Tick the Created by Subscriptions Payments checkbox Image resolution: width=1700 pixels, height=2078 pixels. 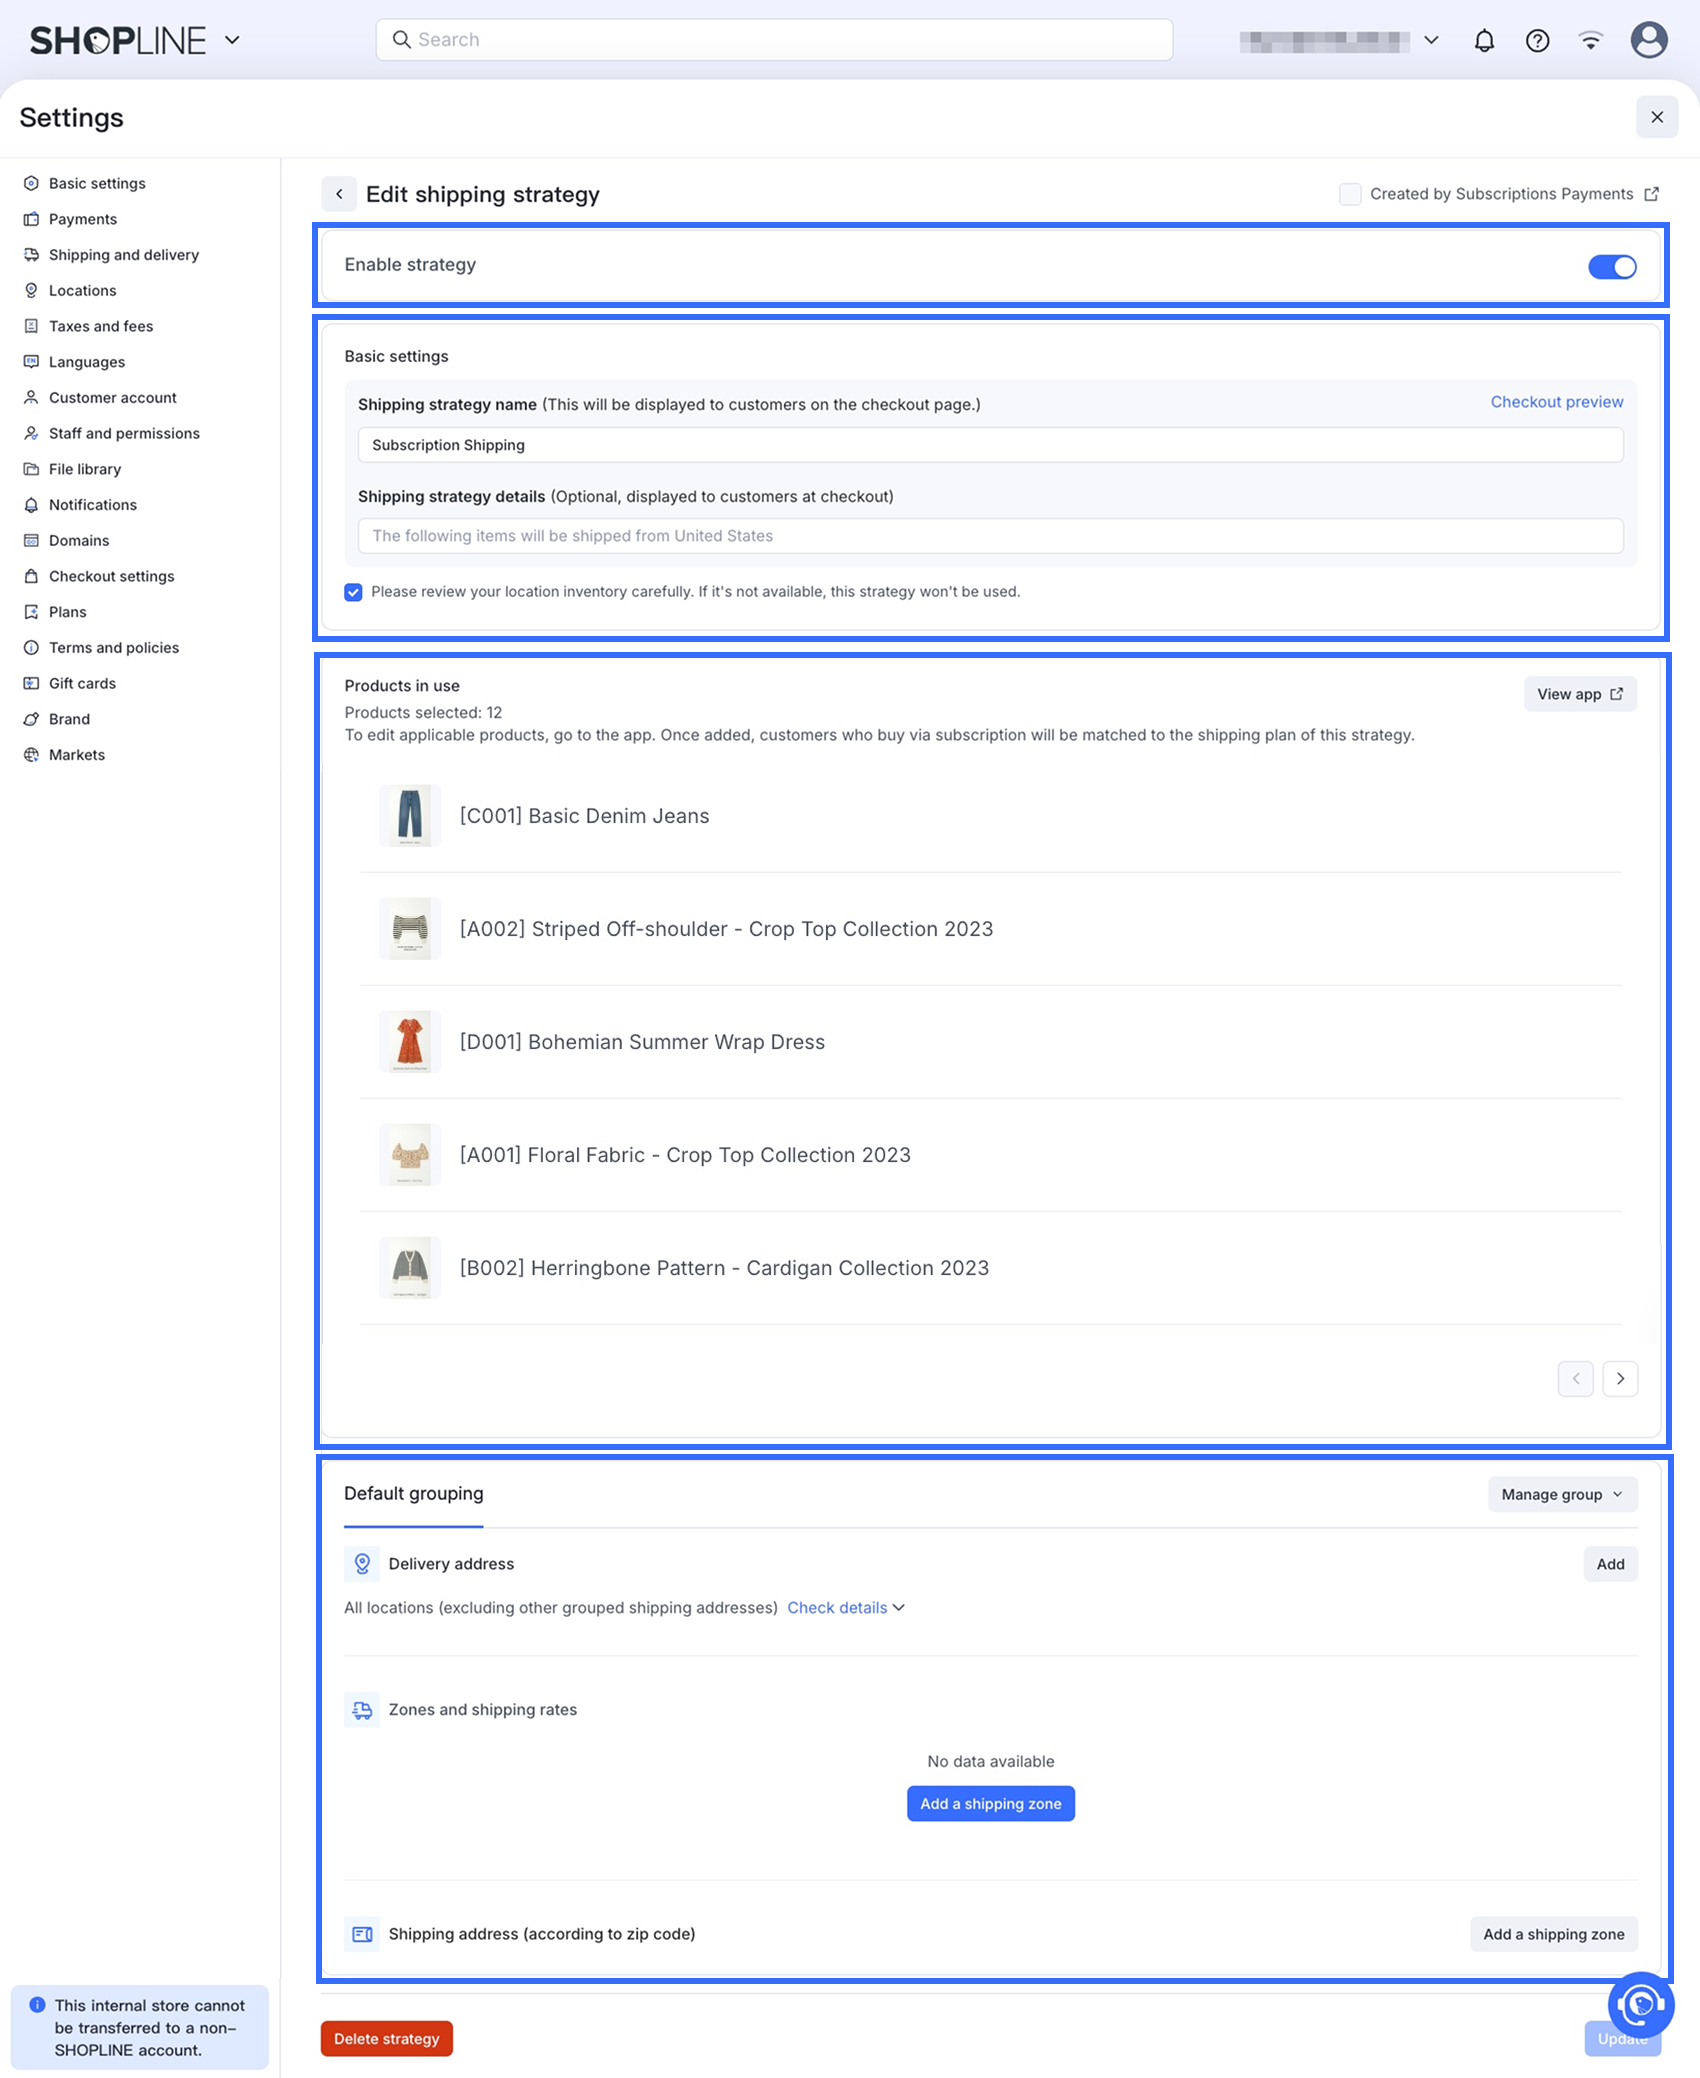click(1350, 194)
